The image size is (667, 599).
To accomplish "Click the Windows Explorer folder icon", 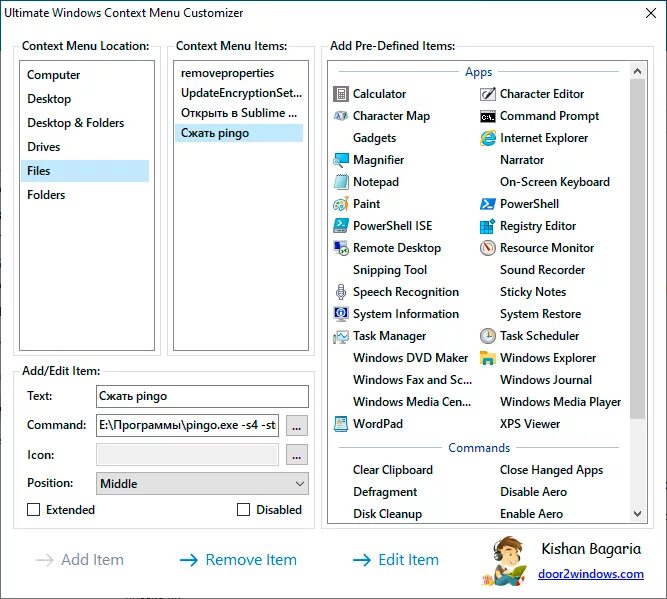I will (487, 358).
